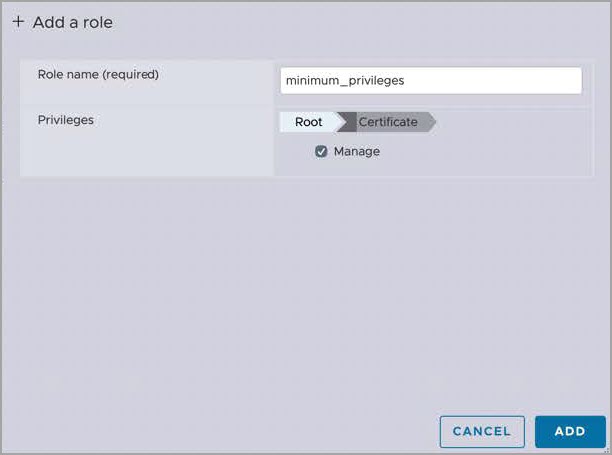
Task: Click the word Certificate in the privilege path
Action: point(388,122)
